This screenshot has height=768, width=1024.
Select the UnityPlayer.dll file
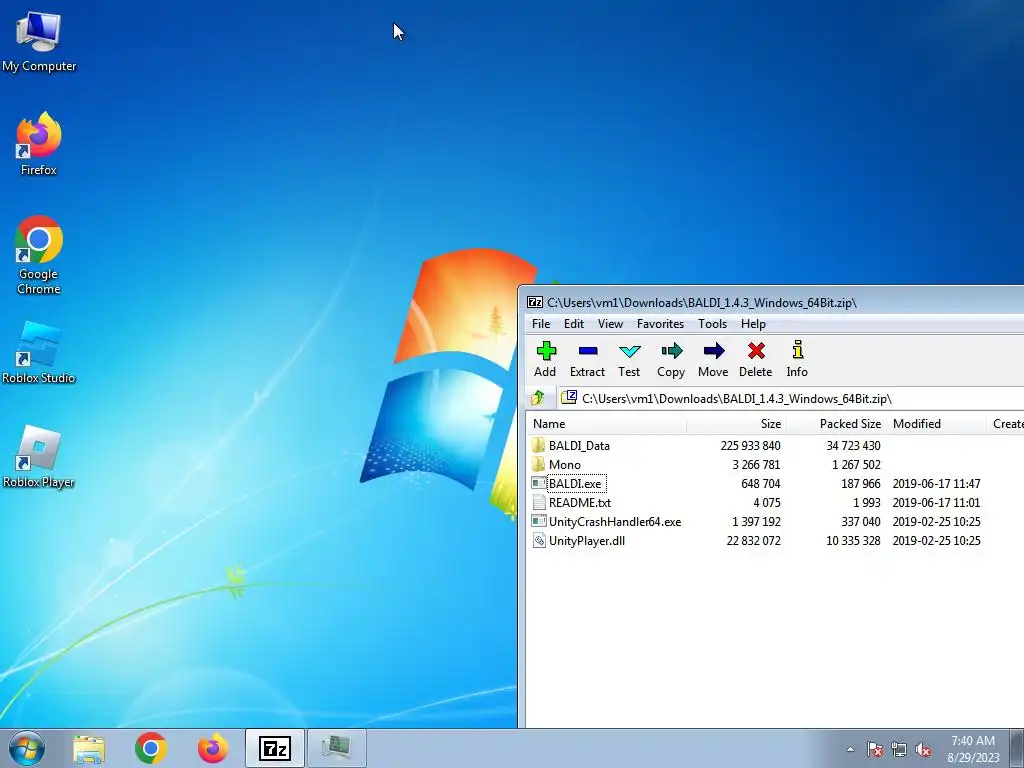pyautogui.click(x=586, y=541)
